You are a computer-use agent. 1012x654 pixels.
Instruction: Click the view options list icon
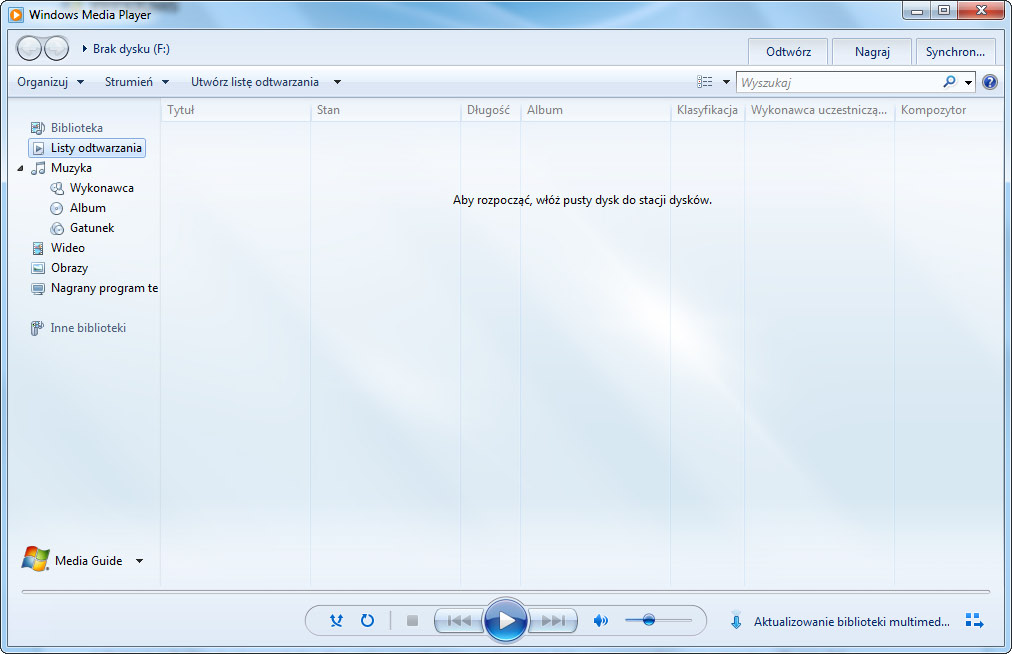pos(705,82)
